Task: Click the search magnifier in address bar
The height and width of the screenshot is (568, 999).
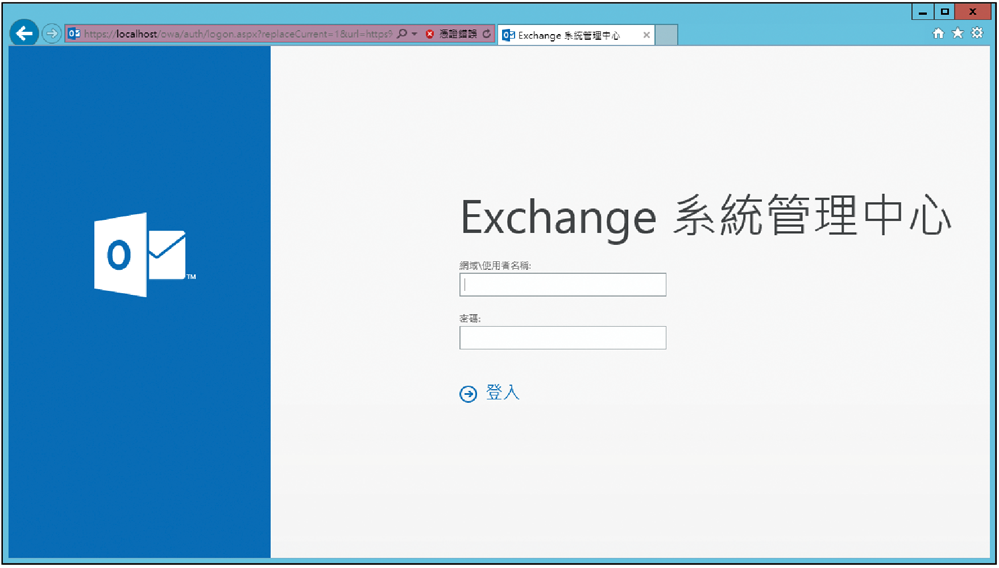Action: [x=401, y=34]
